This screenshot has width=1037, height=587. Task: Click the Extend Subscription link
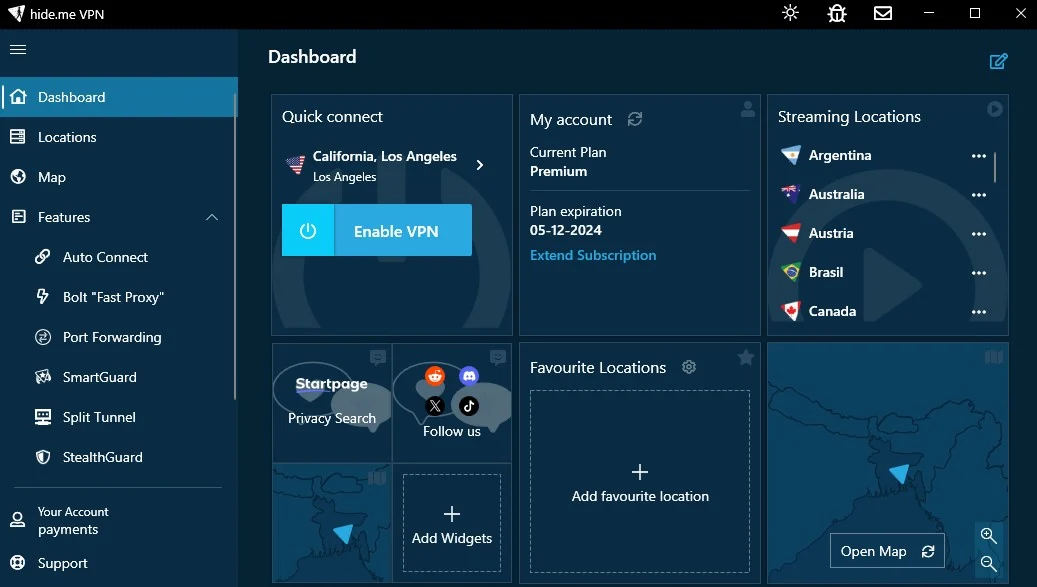pyautogui.click(x=593, y=255)
